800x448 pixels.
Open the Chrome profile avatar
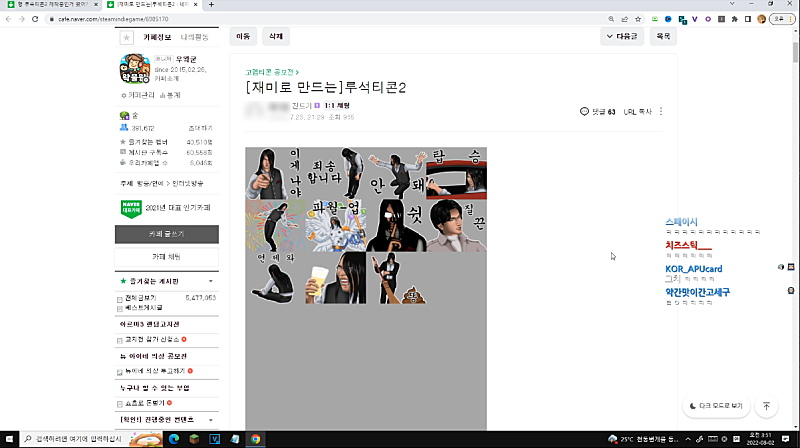click(x=761, y=19)
